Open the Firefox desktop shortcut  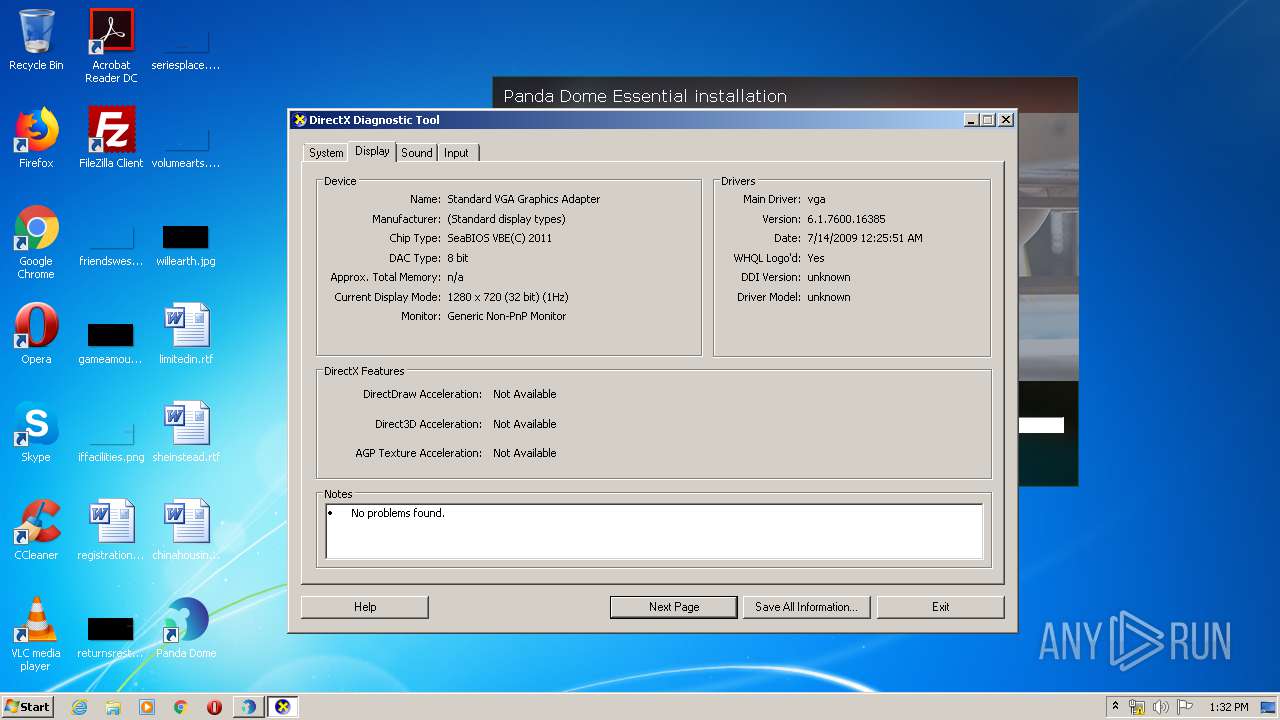(x=36, y=138)
